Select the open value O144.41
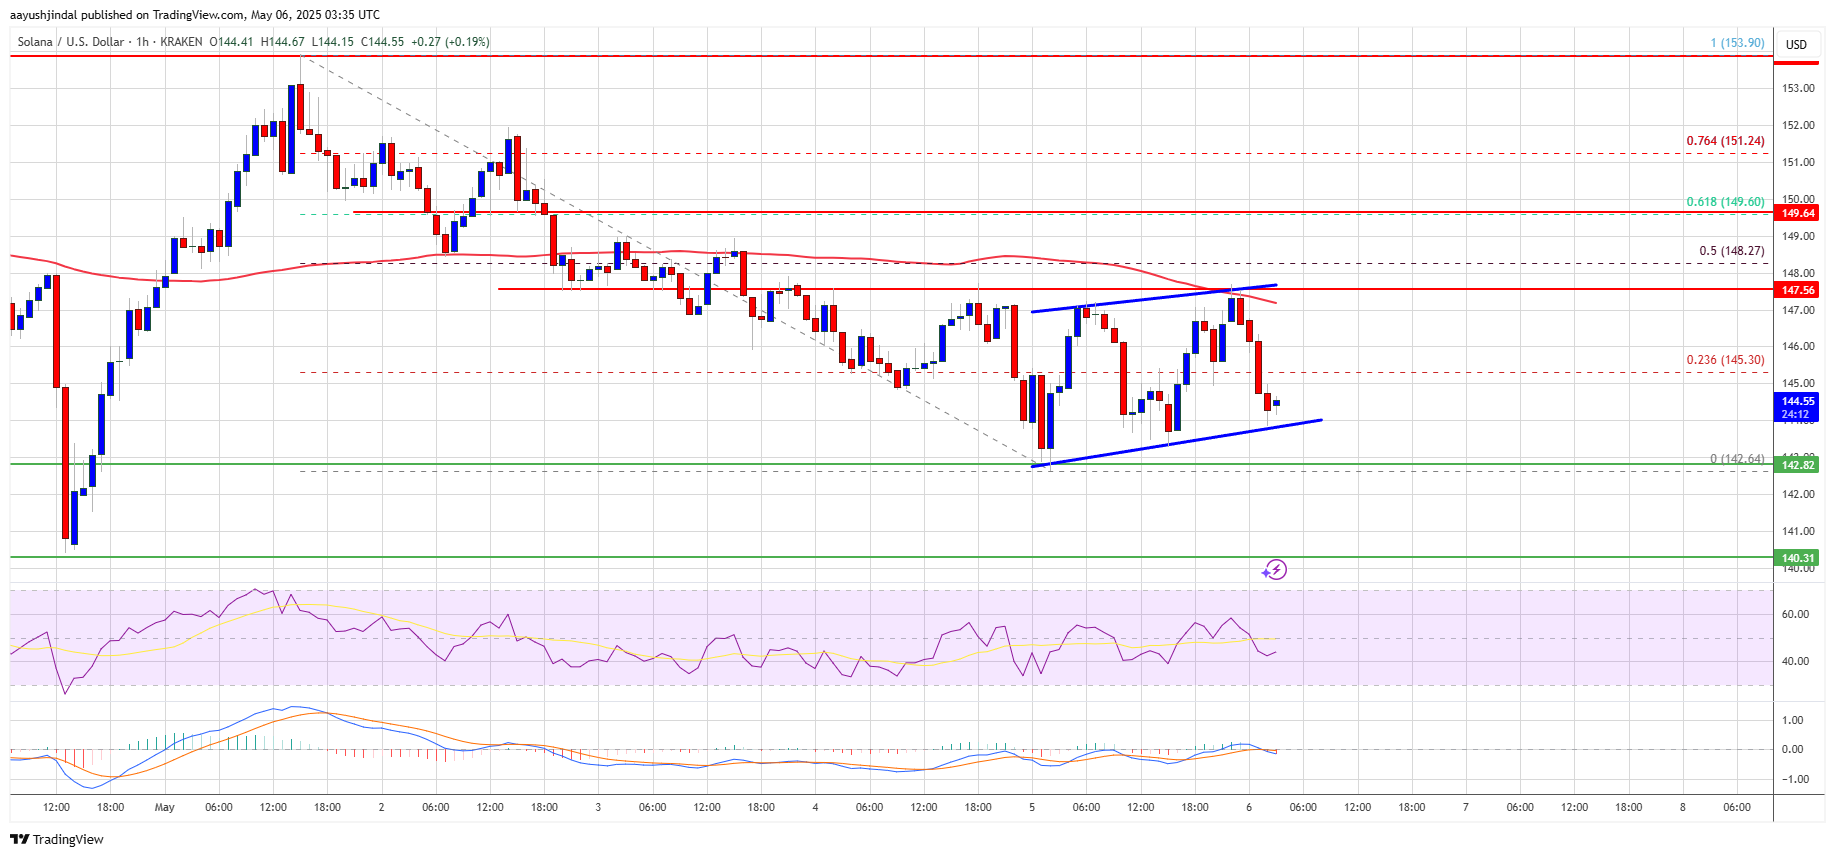Screen dimensions: 1835x857 [231, 42]
